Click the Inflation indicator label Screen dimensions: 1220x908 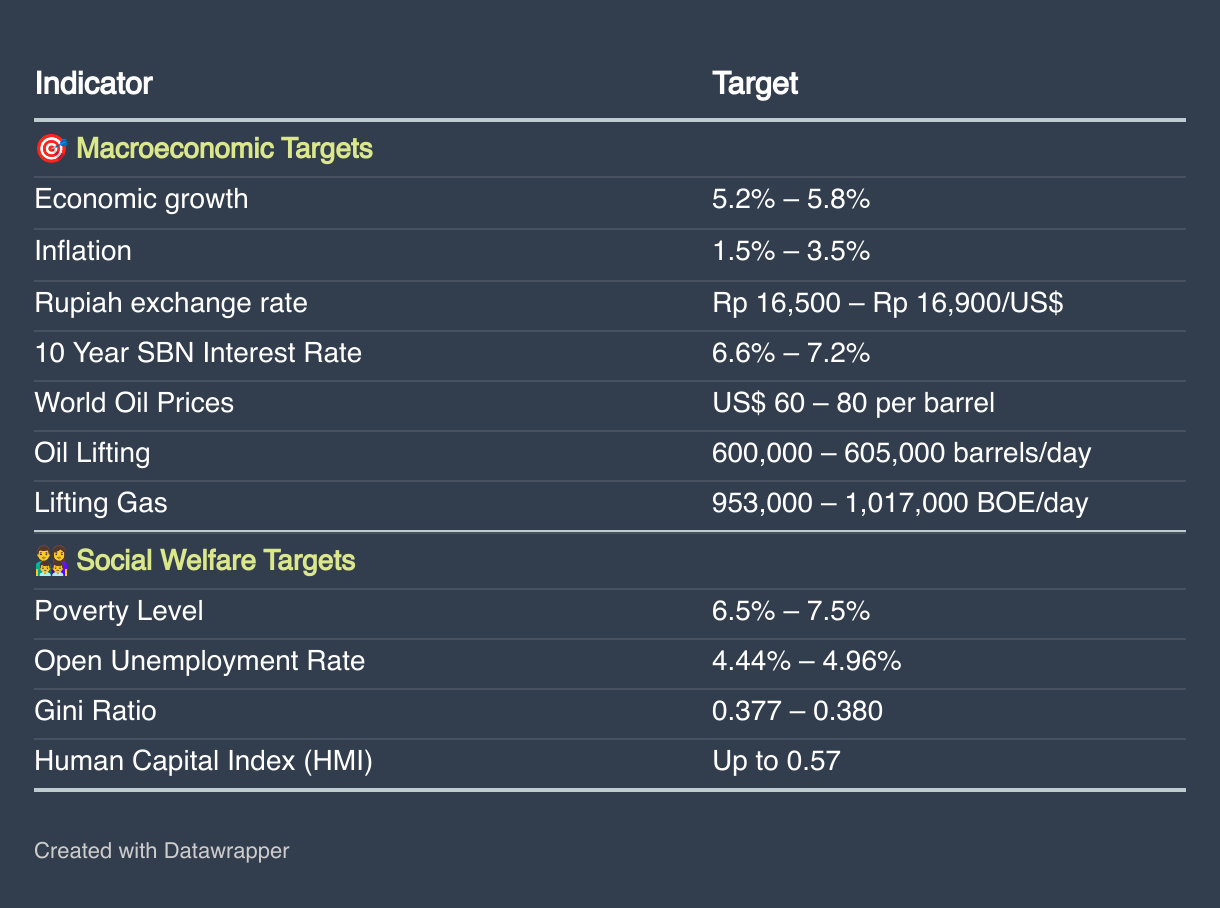(83, 250)
